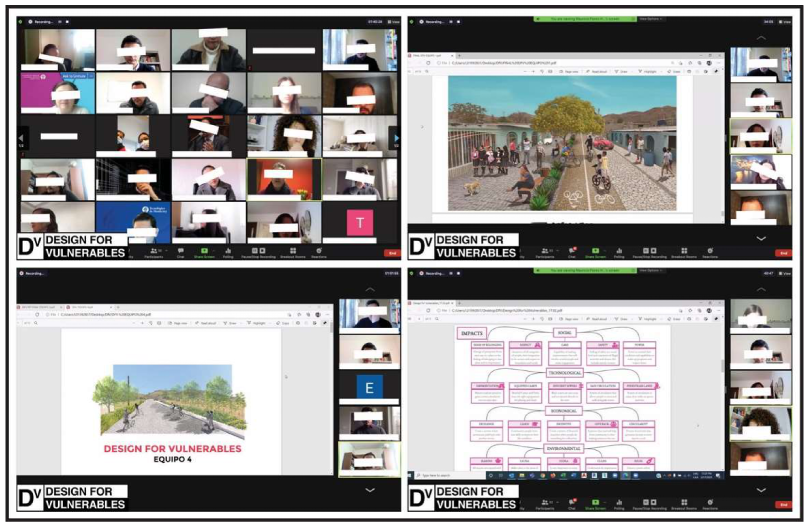The width and height of the screenshot is (809, 527).
Task: Open Polling in the top-right meeting toolbar
Action: tap(618, 251)
